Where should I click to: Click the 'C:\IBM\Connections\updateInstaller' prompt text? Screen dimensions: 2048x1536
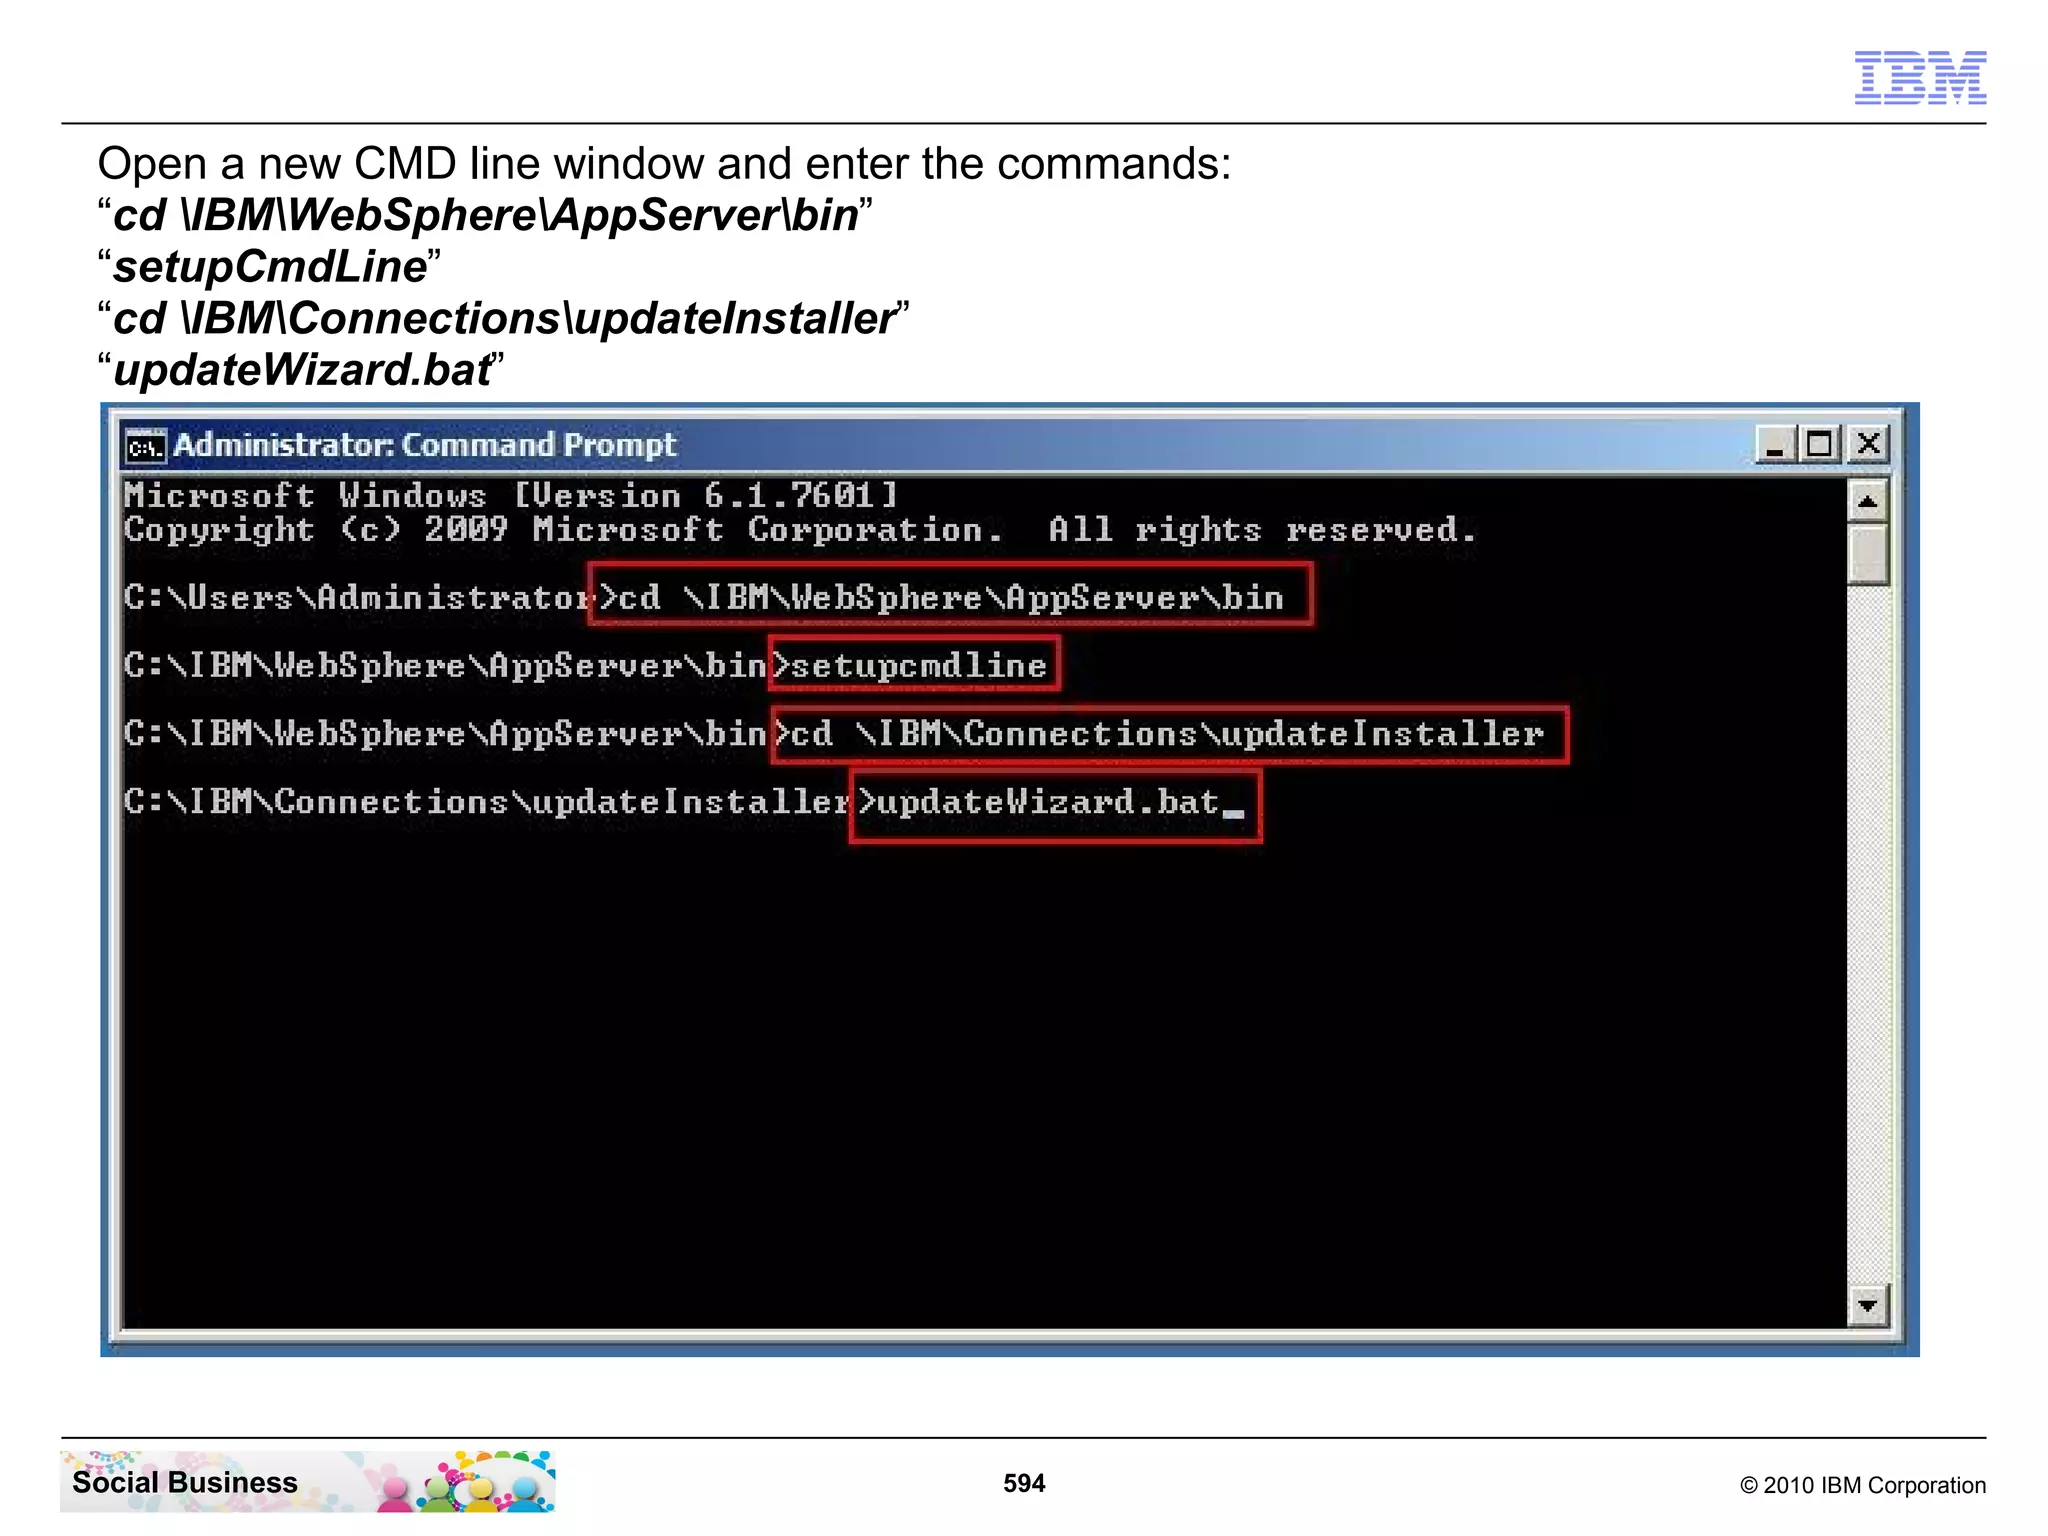pyautogui.click(x=487, y=802)
